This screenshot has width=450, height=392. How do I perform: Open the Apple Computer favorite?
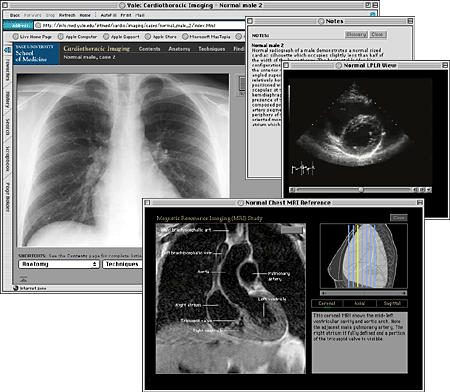[77, 37]
